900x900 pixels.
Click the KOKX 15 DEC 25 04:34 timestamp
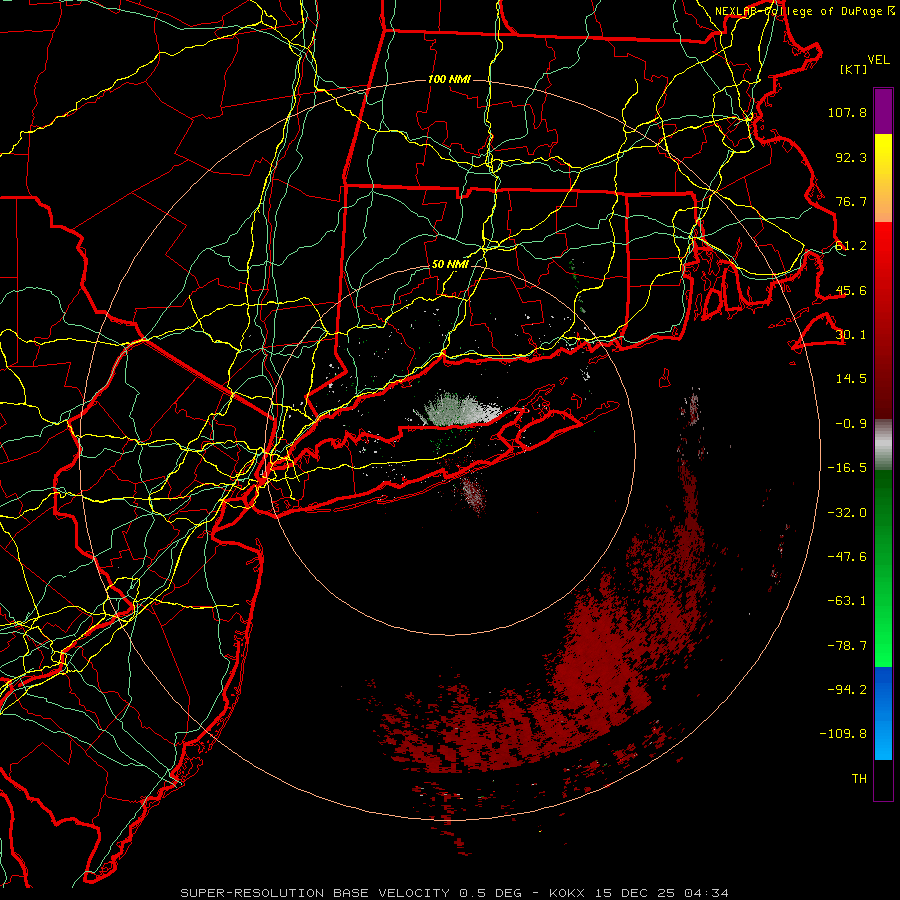(x=639, y=893)
